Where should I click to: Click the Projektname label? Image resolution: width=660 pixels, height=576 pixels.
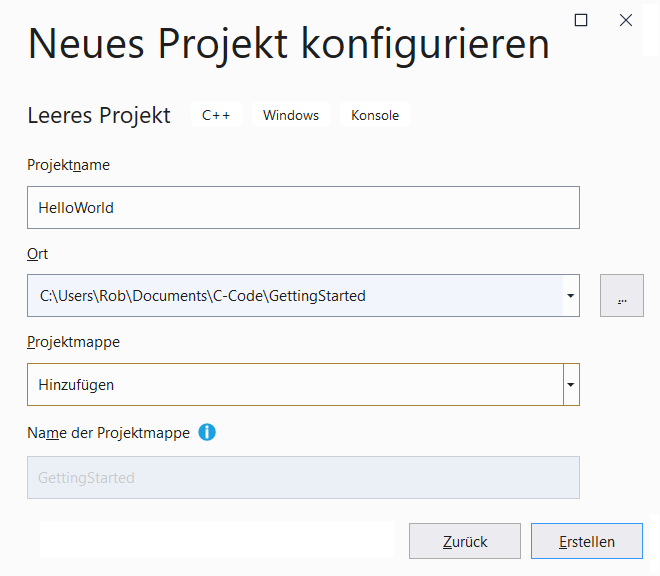[x=68, y=165]
